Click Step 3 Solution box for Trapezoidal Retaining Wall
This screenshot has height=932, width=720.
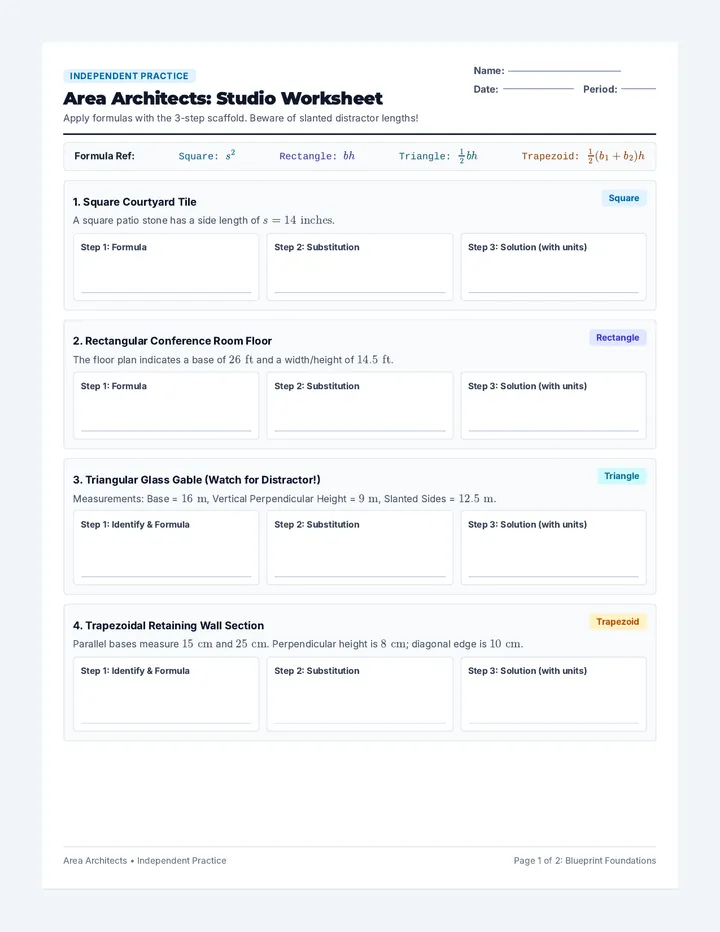554,694
